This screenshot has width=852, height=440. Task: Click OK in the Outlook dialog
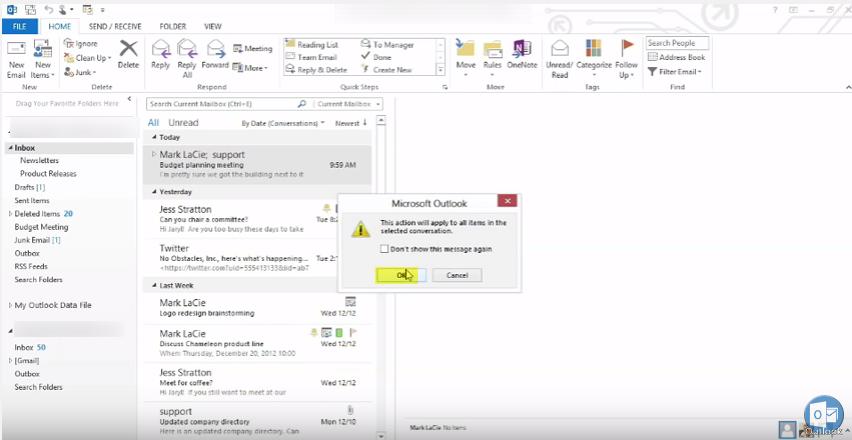click(x=401, y=275)
